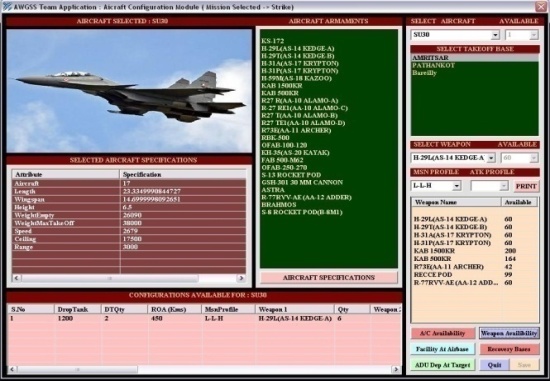Screen dimensions: 550x381
Task: Click the Weapon 1 column header
Action: click(294, 309)
